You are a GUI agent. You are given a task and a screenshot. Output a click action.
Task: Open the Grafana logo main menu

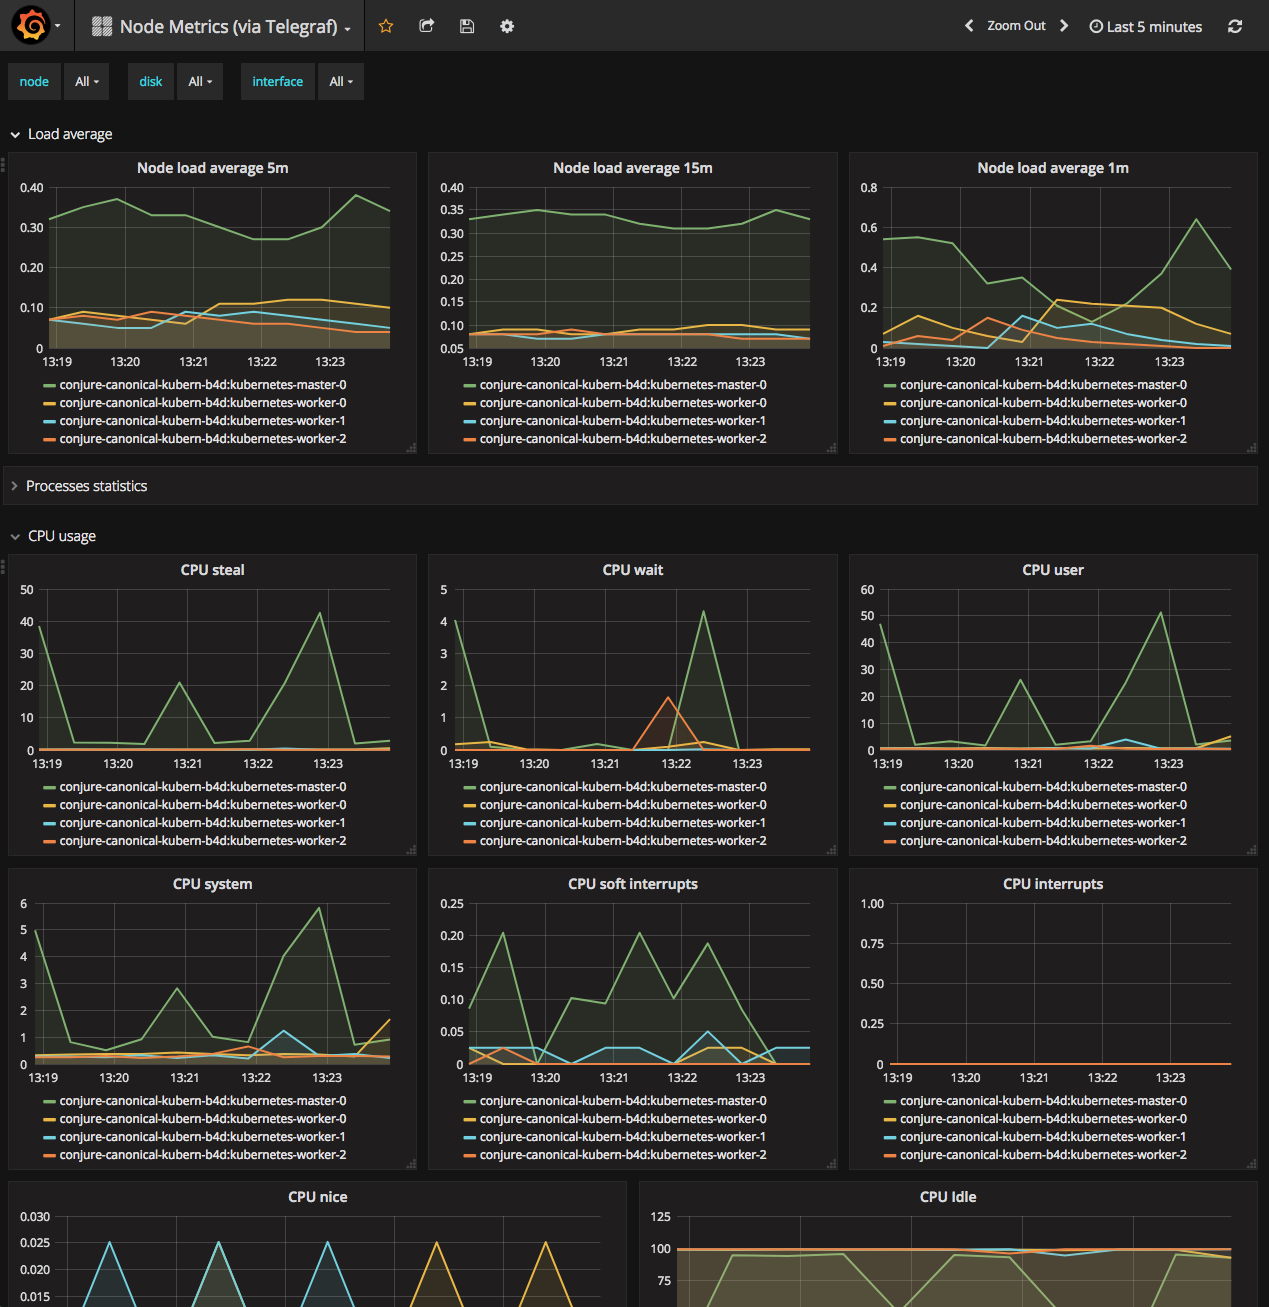coord(32,26)
